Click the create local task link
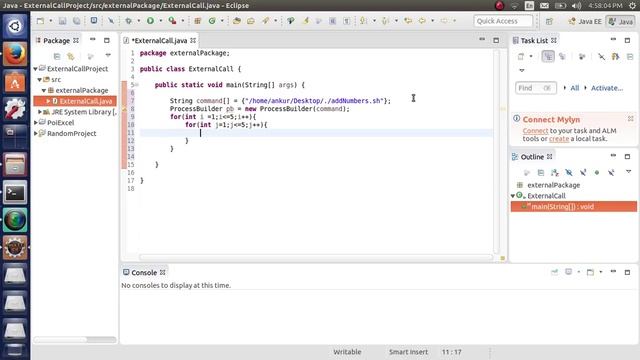 (x=559, y=139)
